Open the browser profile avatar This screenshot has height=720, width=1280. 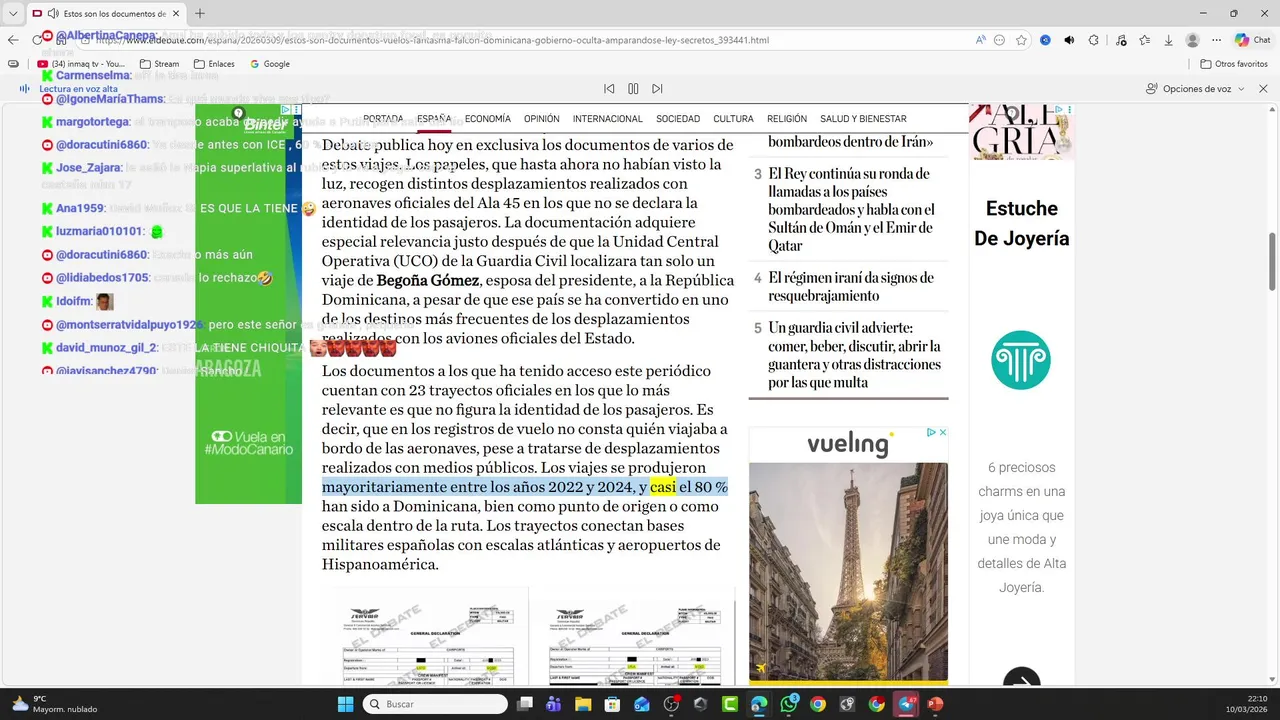point(1192,40)
